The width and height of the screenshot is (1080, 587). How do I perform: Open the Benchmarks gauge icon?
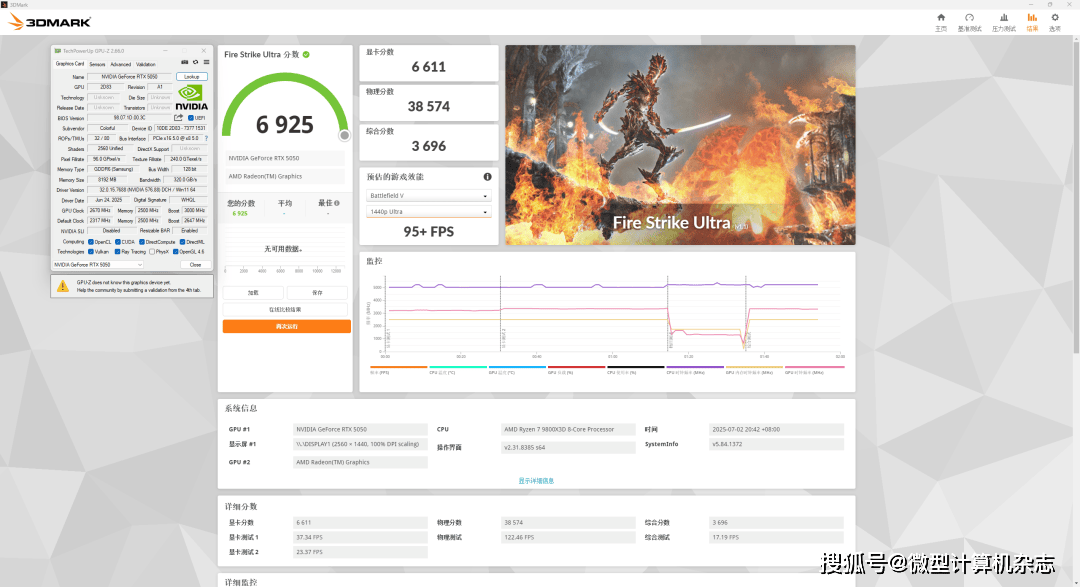click(969, 18)
